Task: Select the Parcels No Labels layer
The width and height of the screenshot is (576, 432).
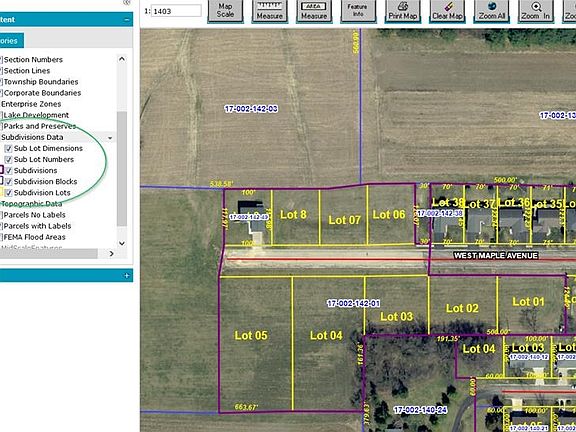Action: pos(35,215)
